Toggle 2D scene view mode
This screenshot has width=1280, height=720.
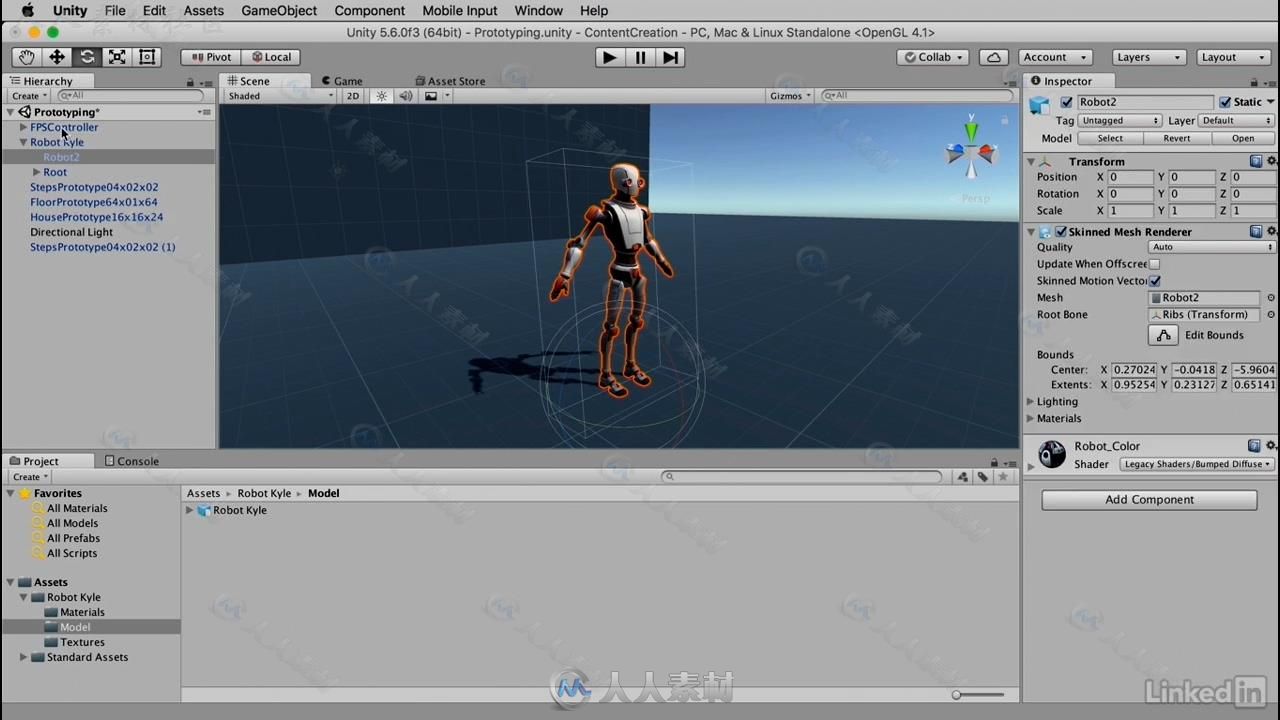pyautogui.click(x=353, y=96)
